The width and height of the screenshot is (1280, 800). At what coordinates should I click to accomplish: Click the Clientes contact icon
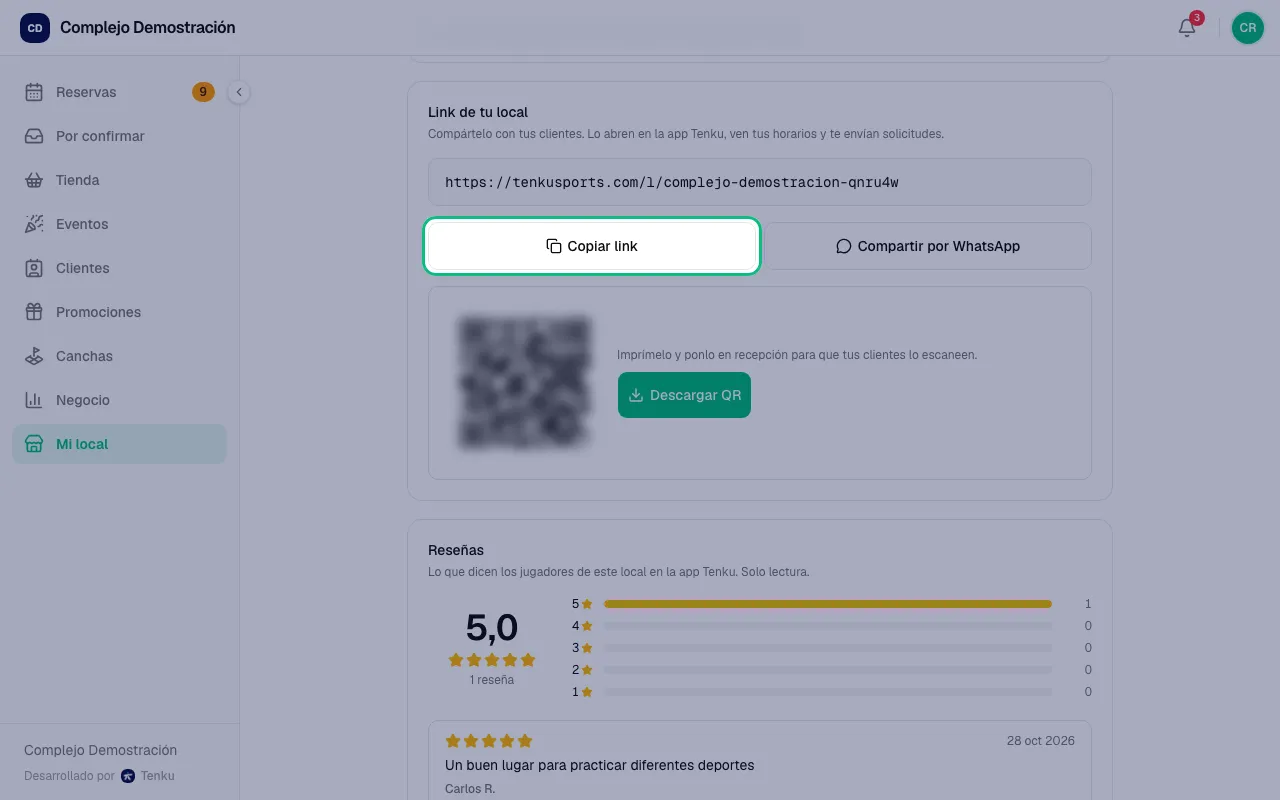click(x=34, y=268)
